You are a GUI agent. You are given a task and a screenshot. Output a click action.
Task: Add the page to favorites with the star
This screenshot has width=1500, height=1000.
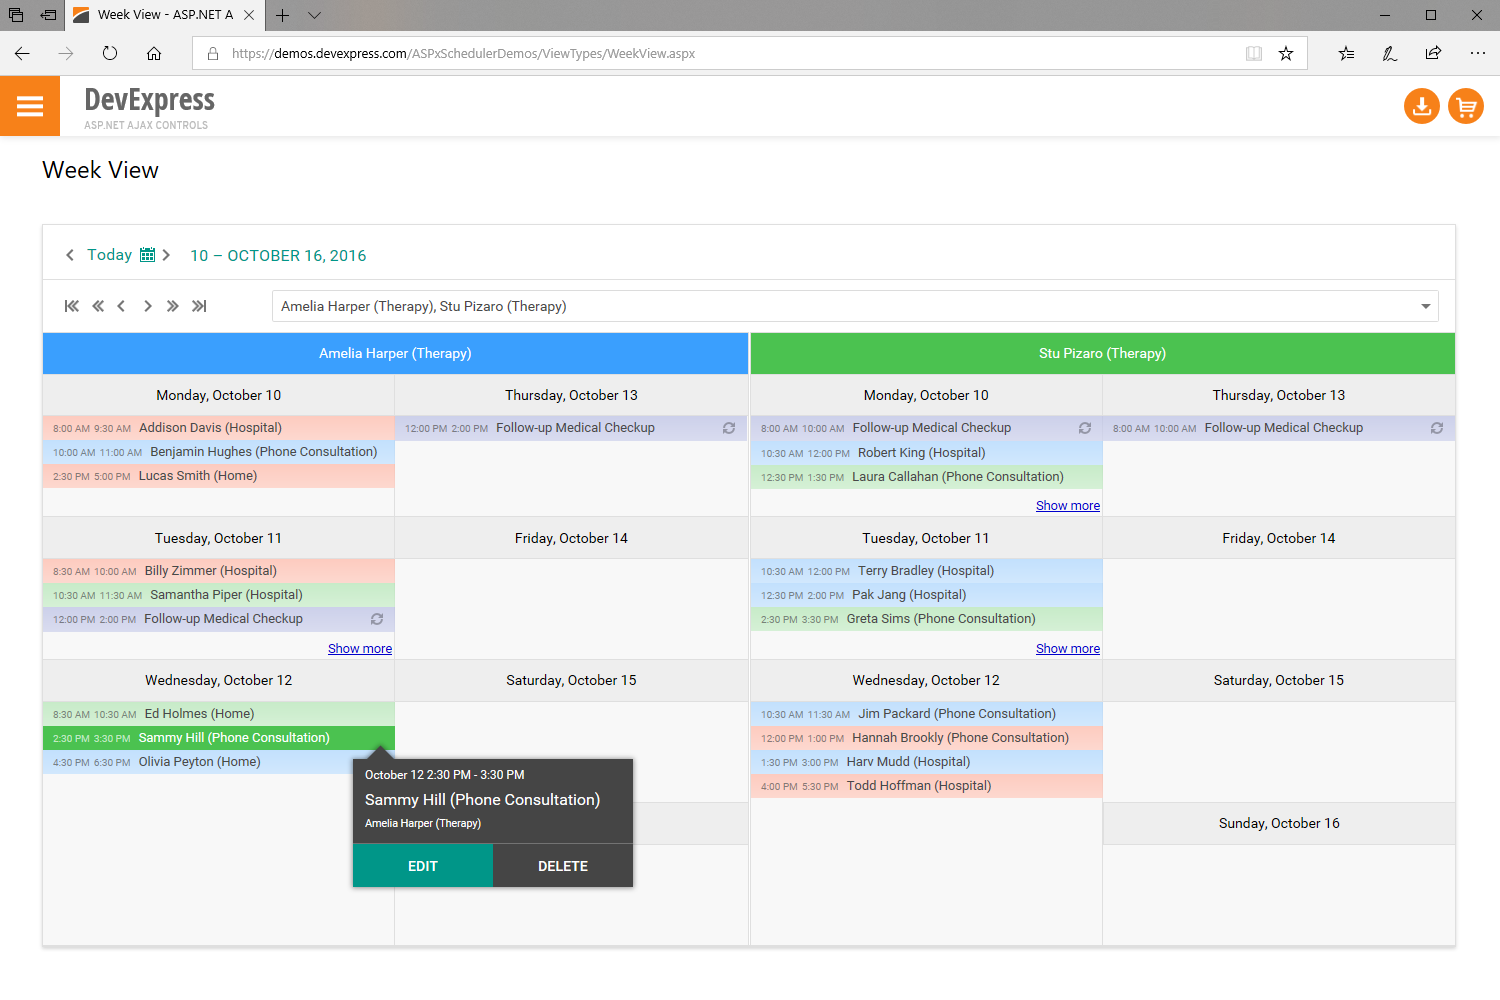[1286, 53]
